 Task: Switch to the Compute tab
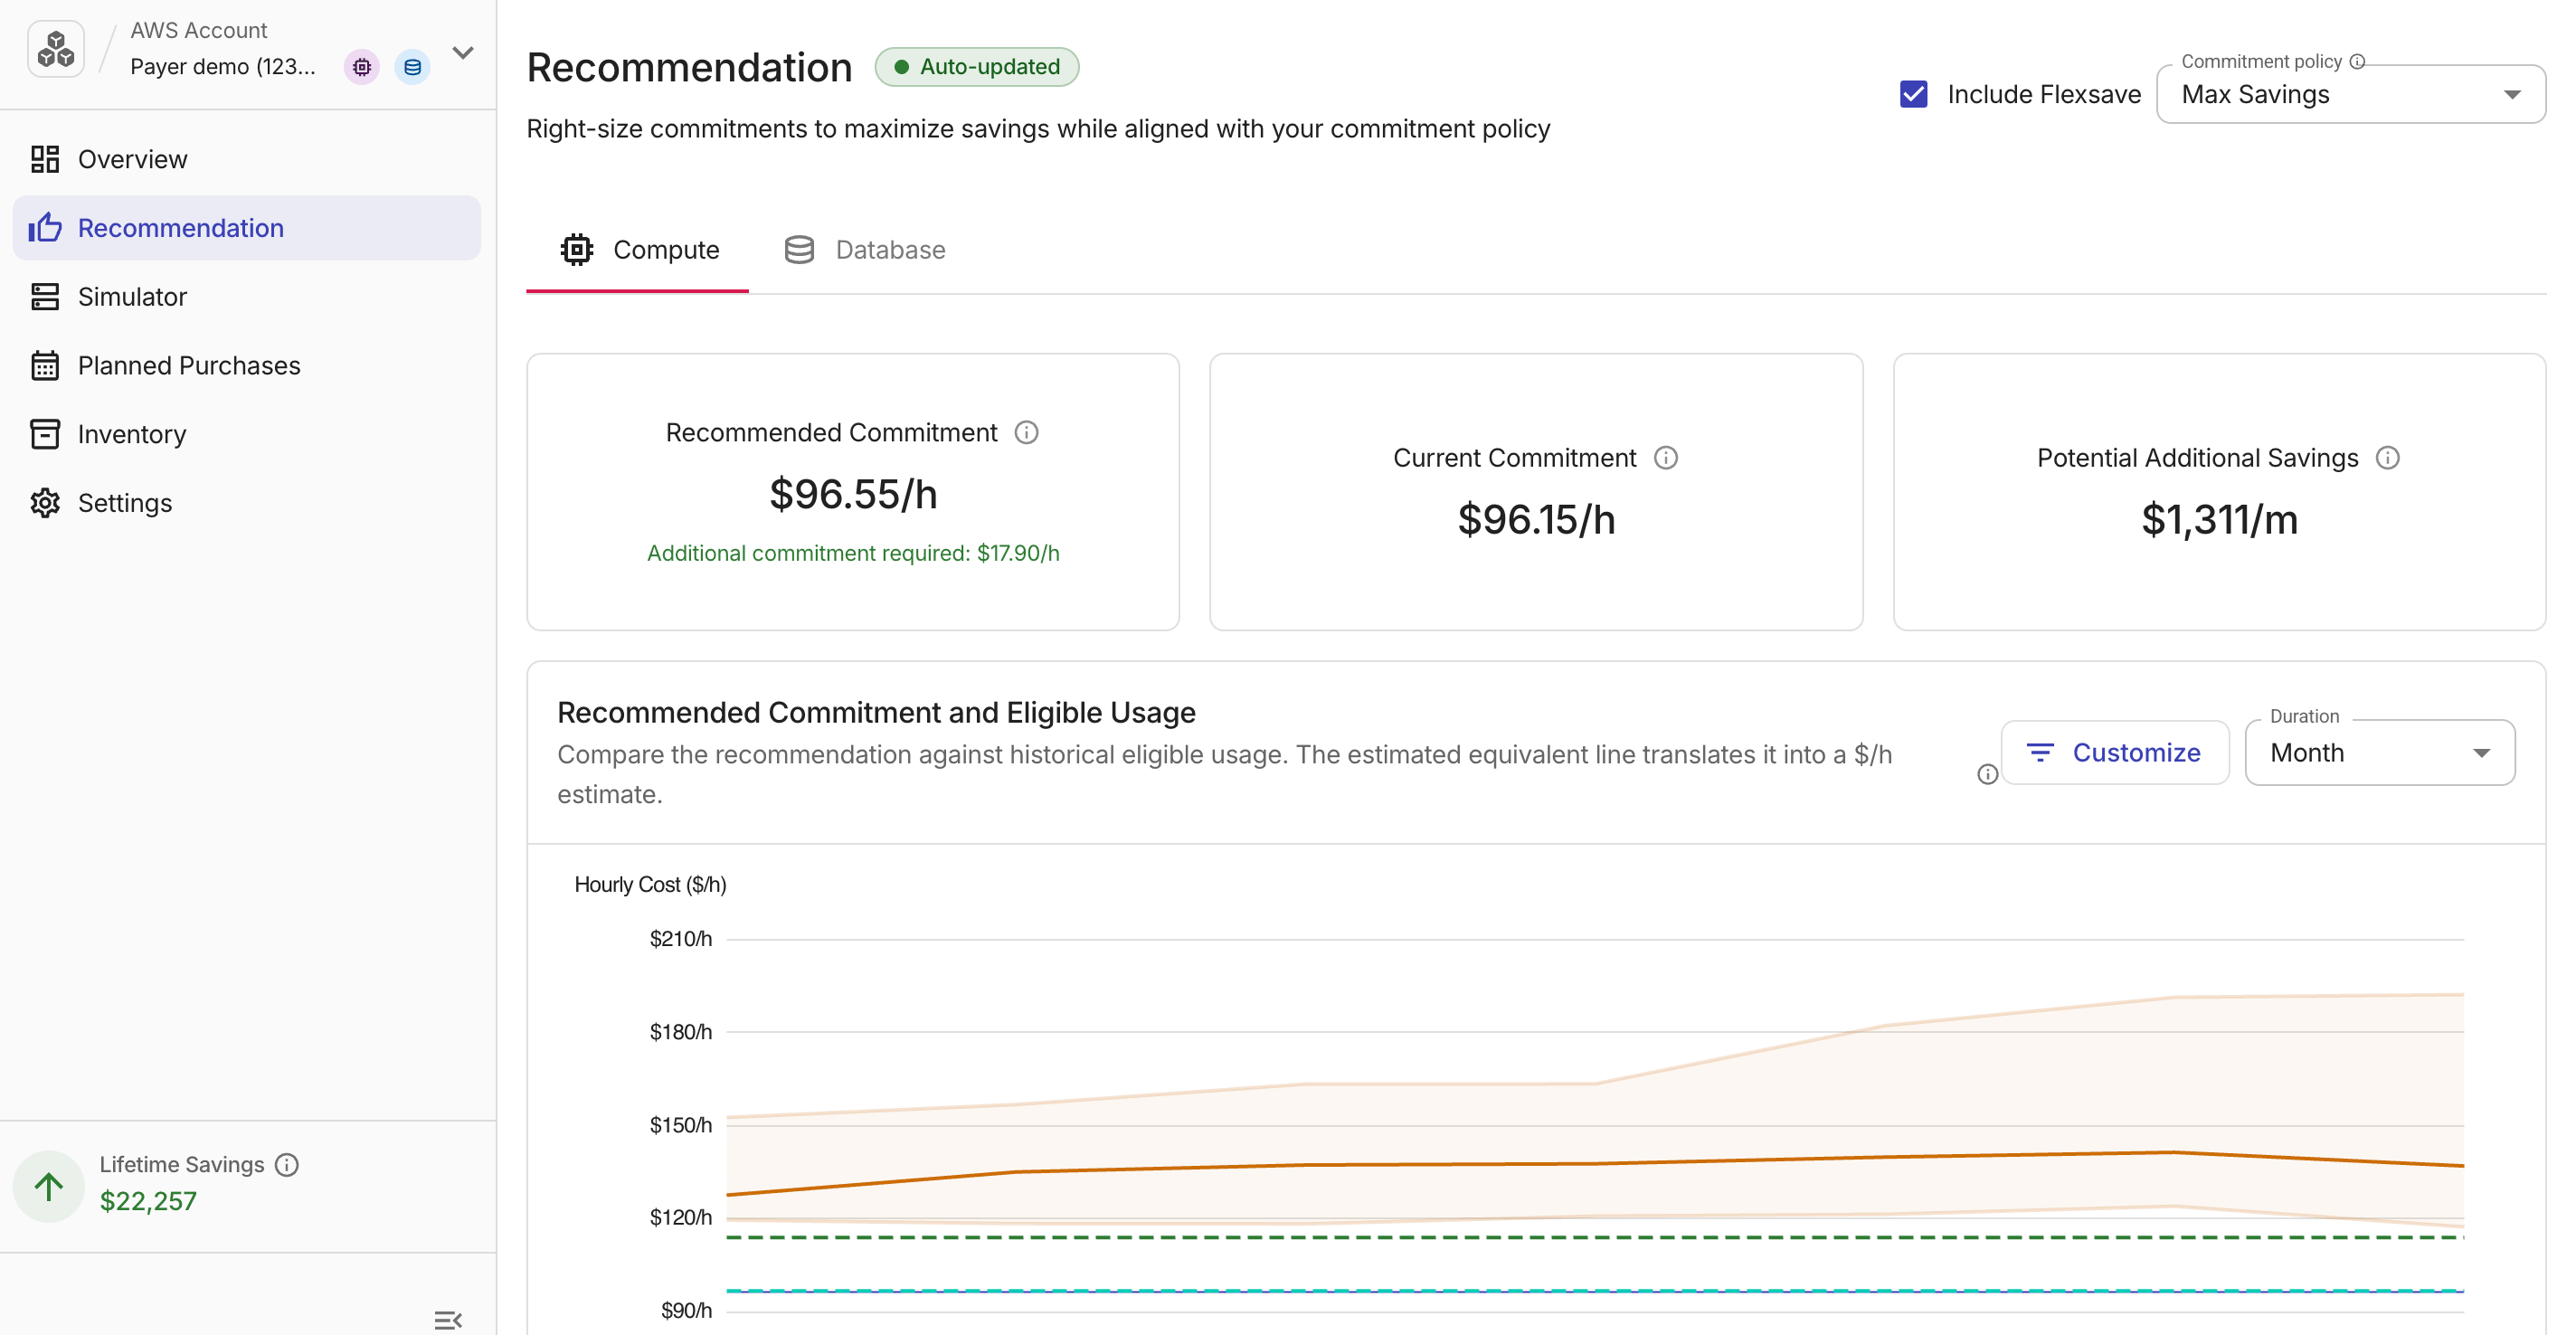click(x=638, y=249)
